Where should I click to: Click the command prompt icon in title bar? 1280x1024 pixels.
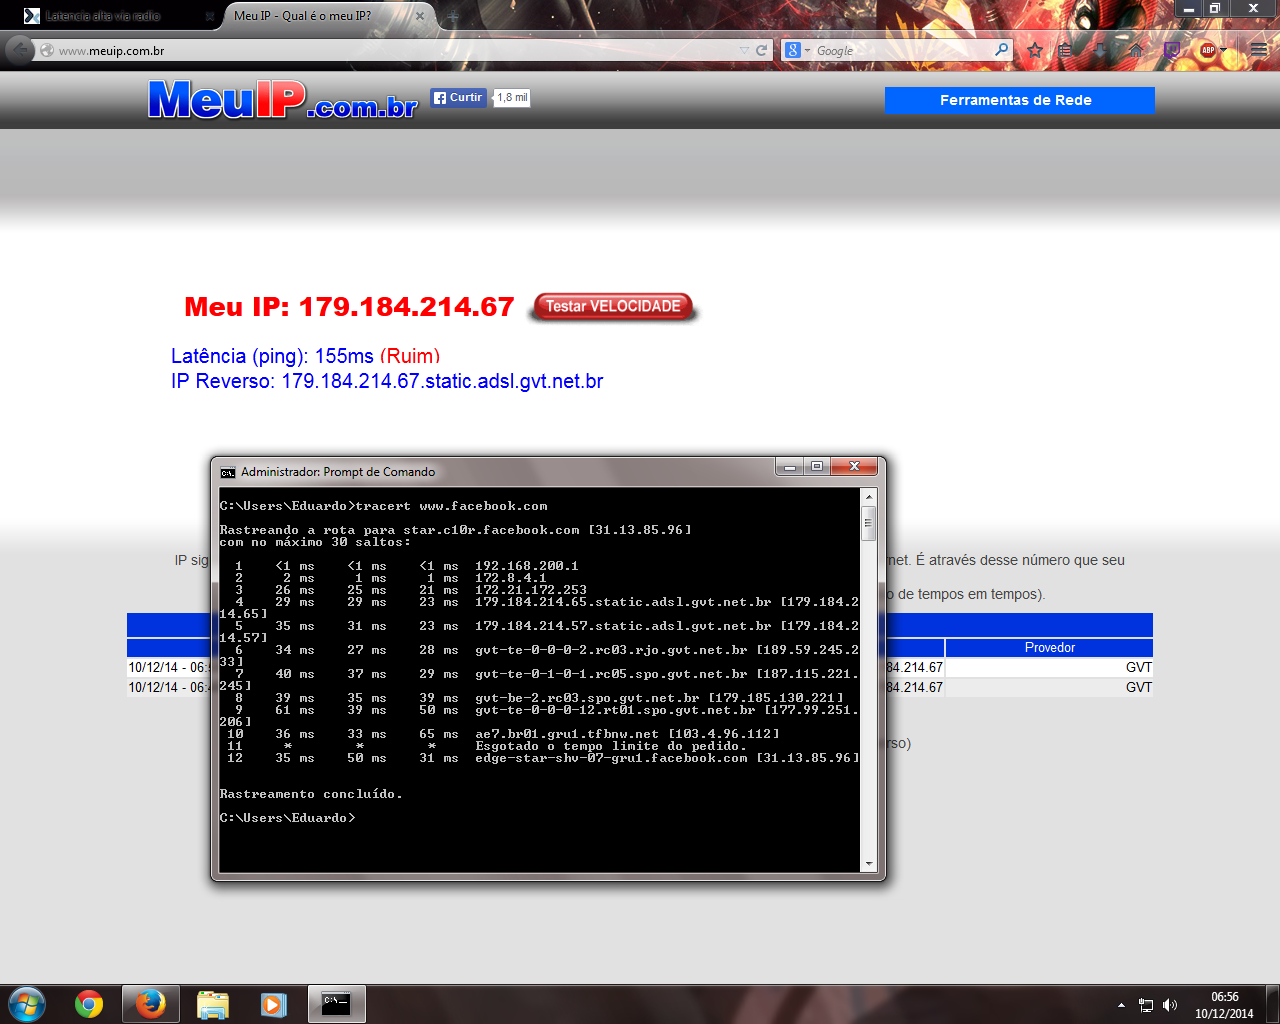coord(228,472)
